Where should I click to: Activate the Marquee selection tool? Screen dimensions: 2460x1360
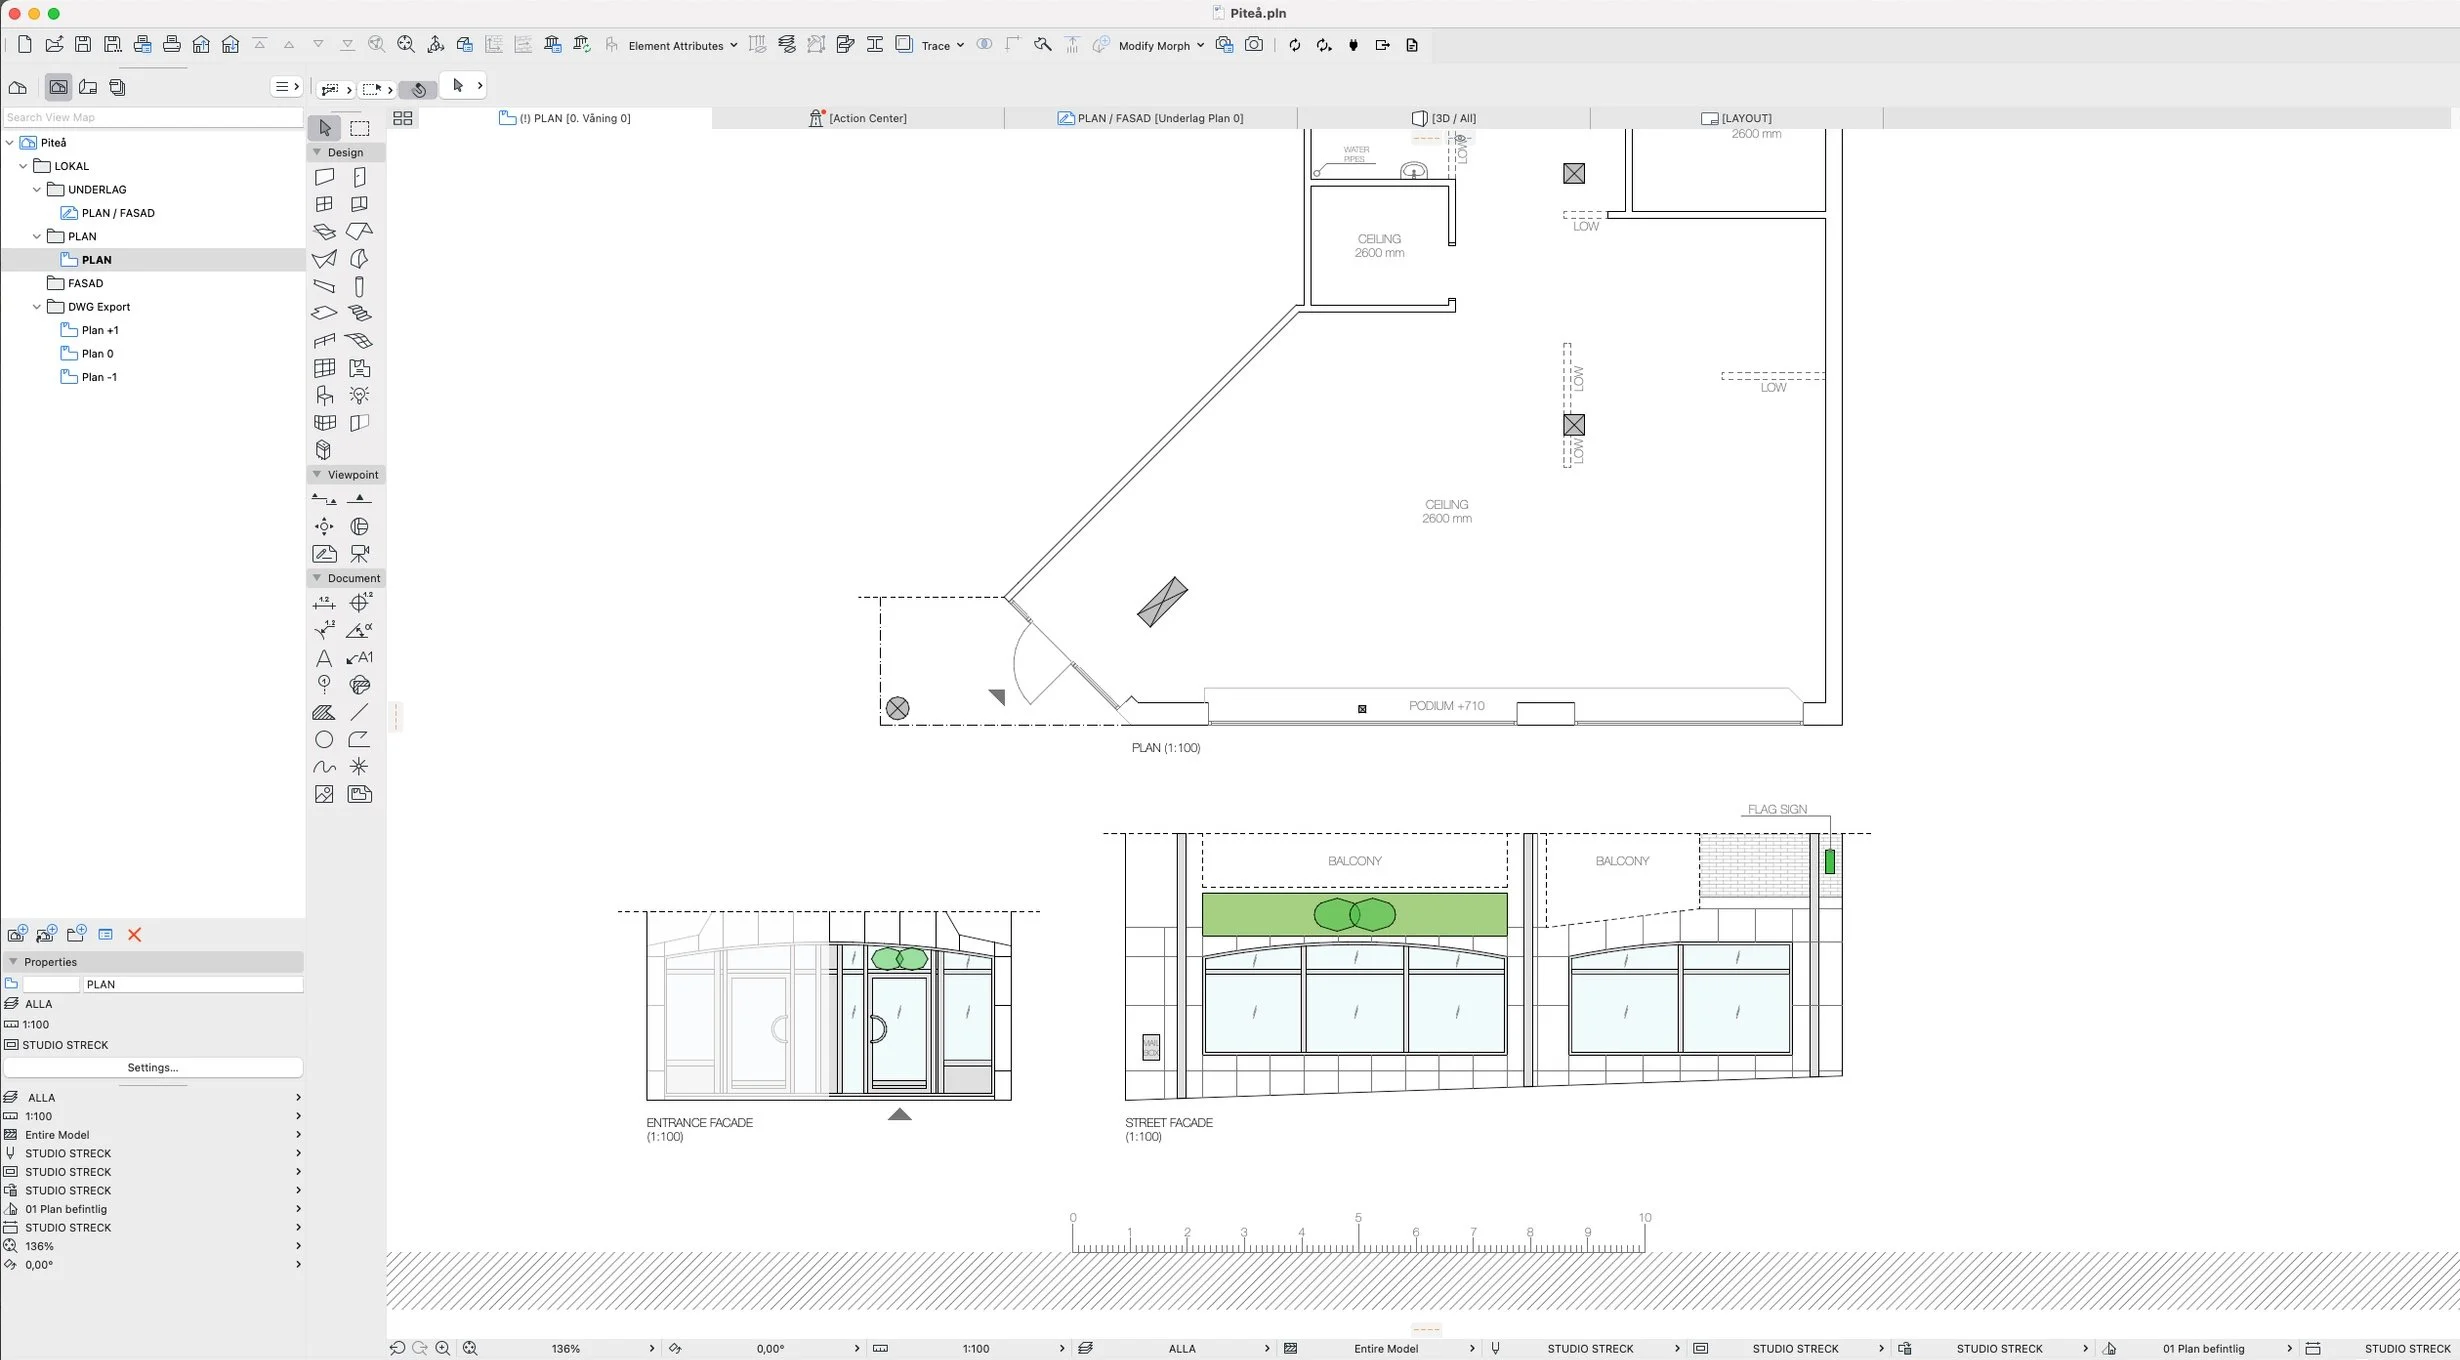pos(359,128)
